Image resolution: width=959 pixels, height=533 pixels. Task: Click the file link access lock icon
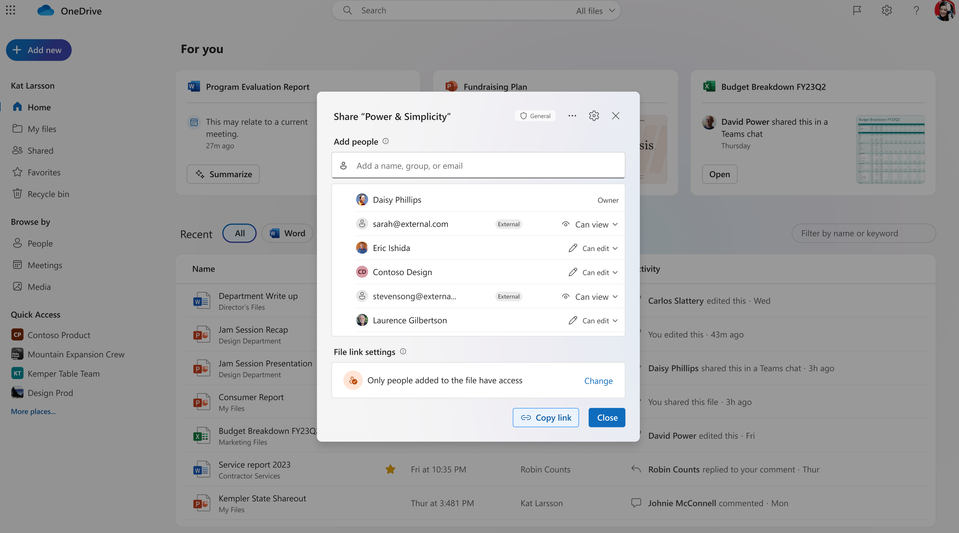353,381
